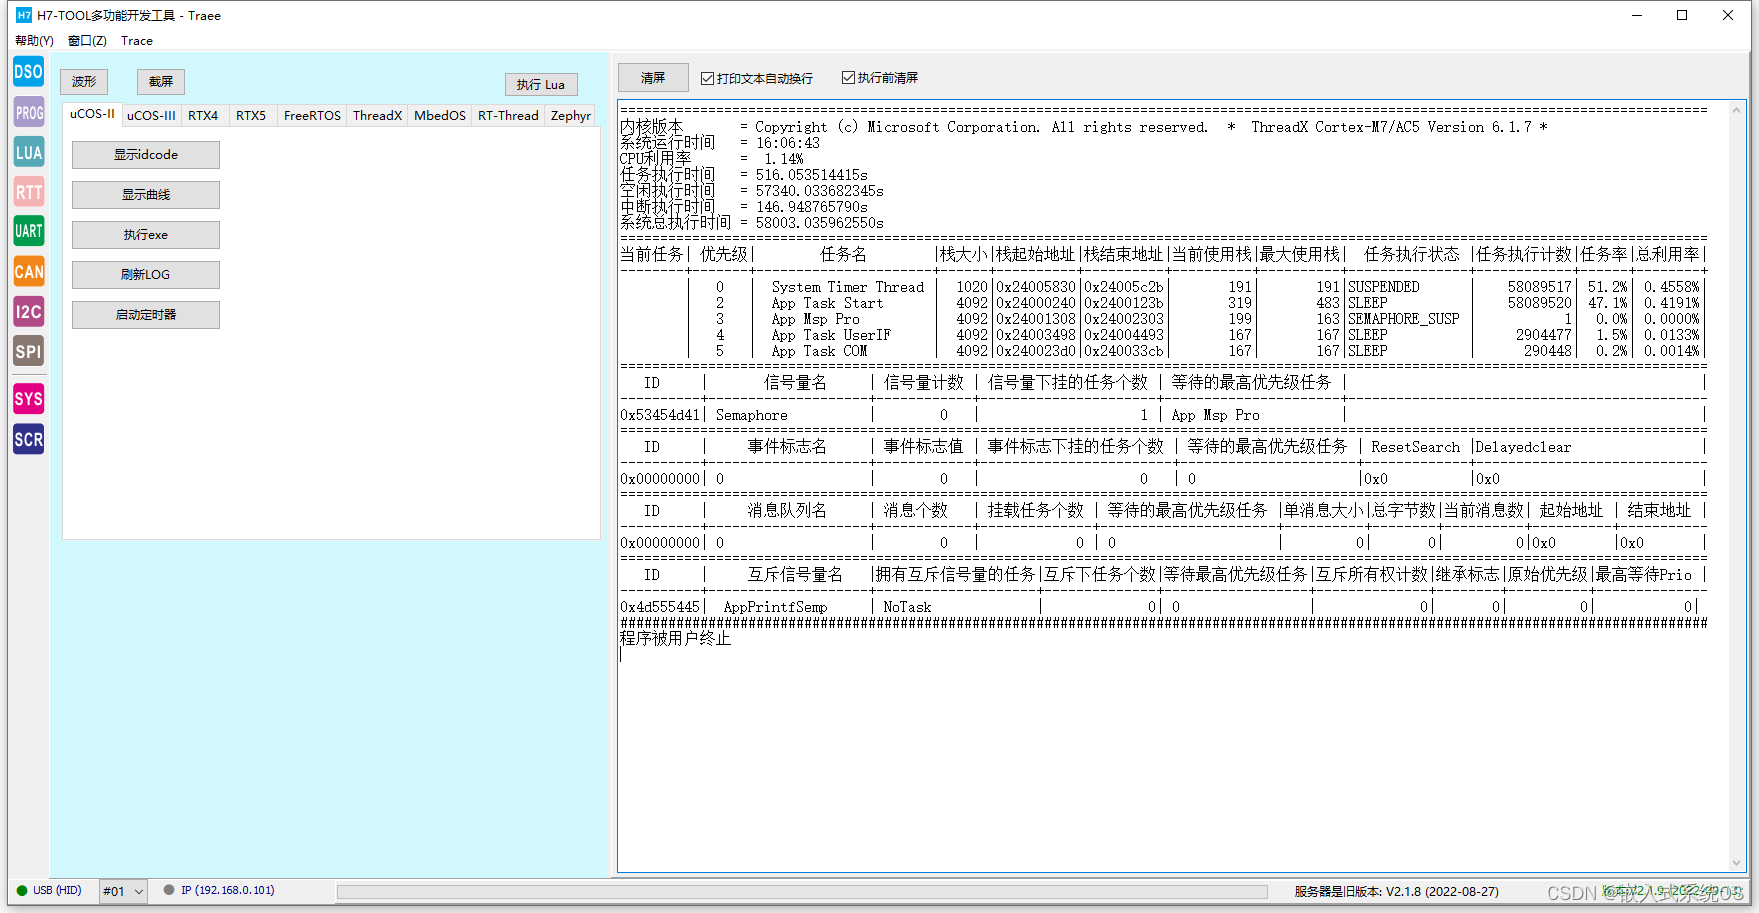Click the 显示idcode button

(146, 155)
